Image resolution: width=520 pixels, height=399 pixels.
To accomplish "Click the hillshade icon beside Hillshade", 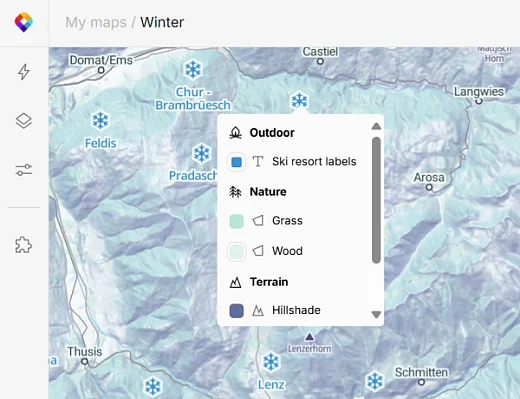I will point(258,310).
